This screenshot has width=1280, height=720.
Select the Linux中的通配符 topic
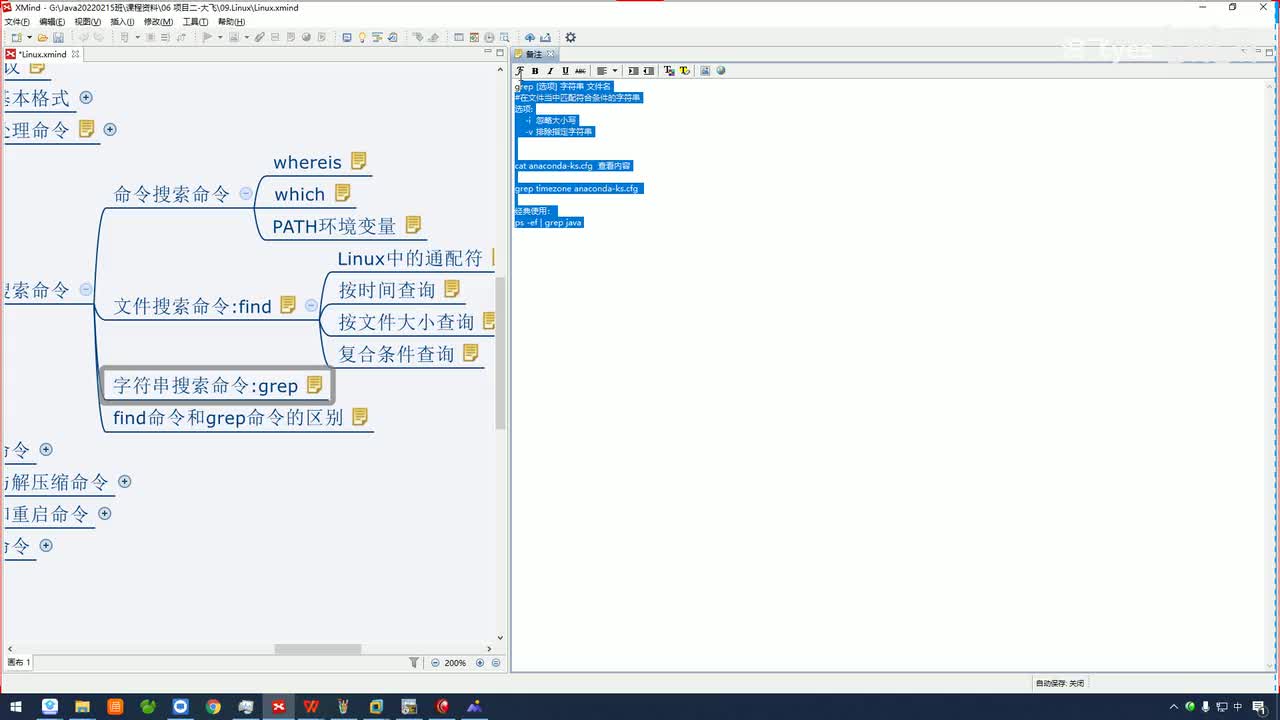tap(410, 258)
